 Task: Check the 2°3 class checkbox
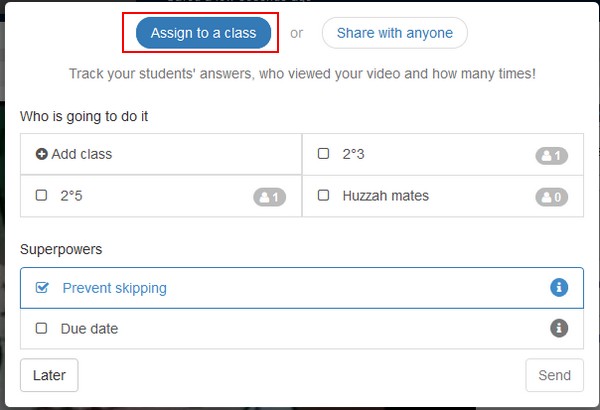click(323, 154)
